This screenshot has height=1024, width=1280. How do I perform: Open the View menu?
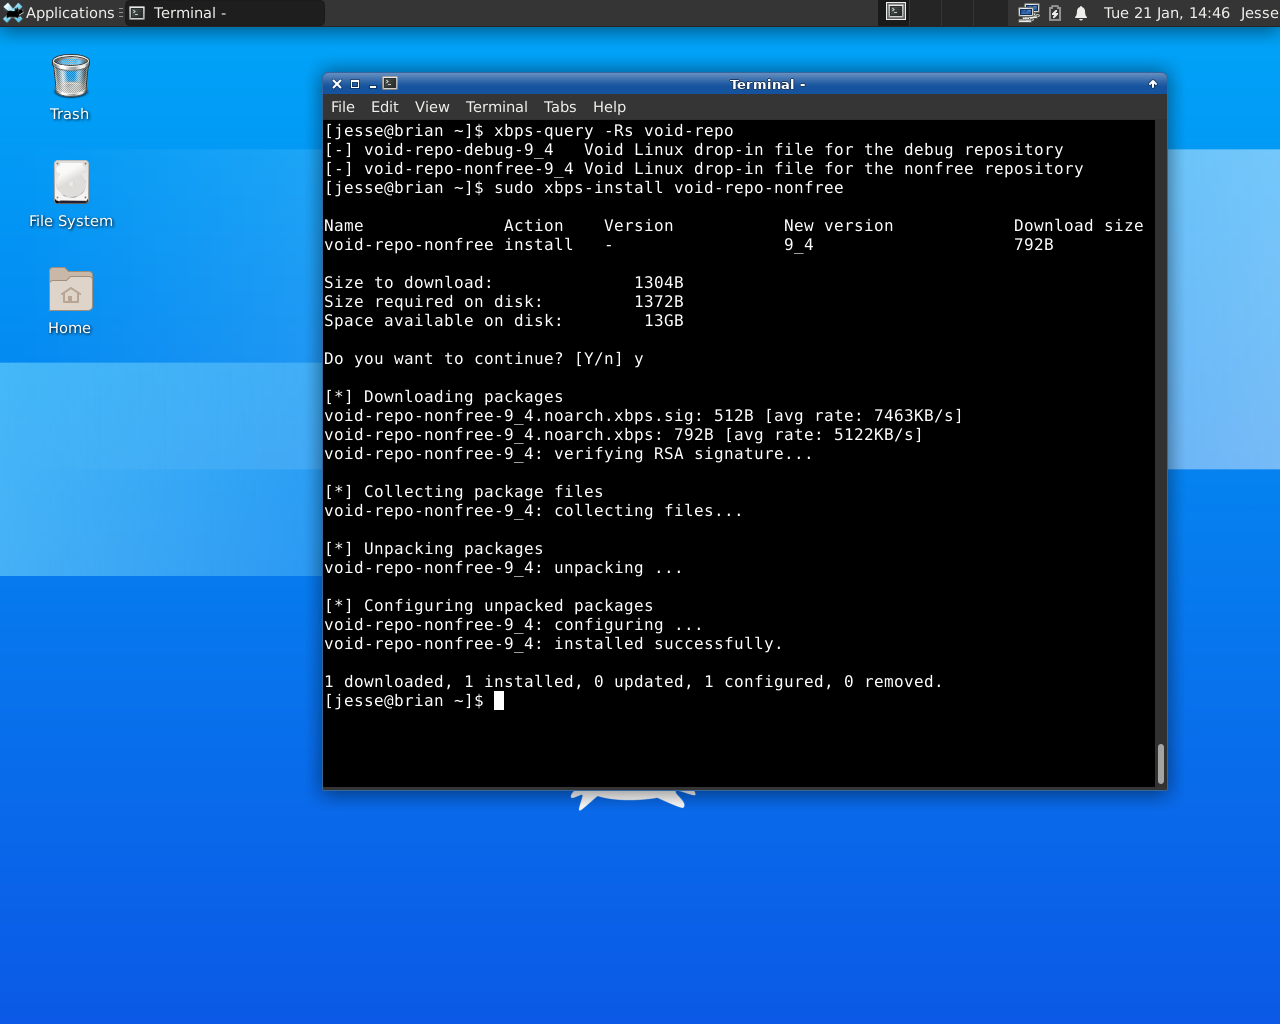click(x=432, y=107)
